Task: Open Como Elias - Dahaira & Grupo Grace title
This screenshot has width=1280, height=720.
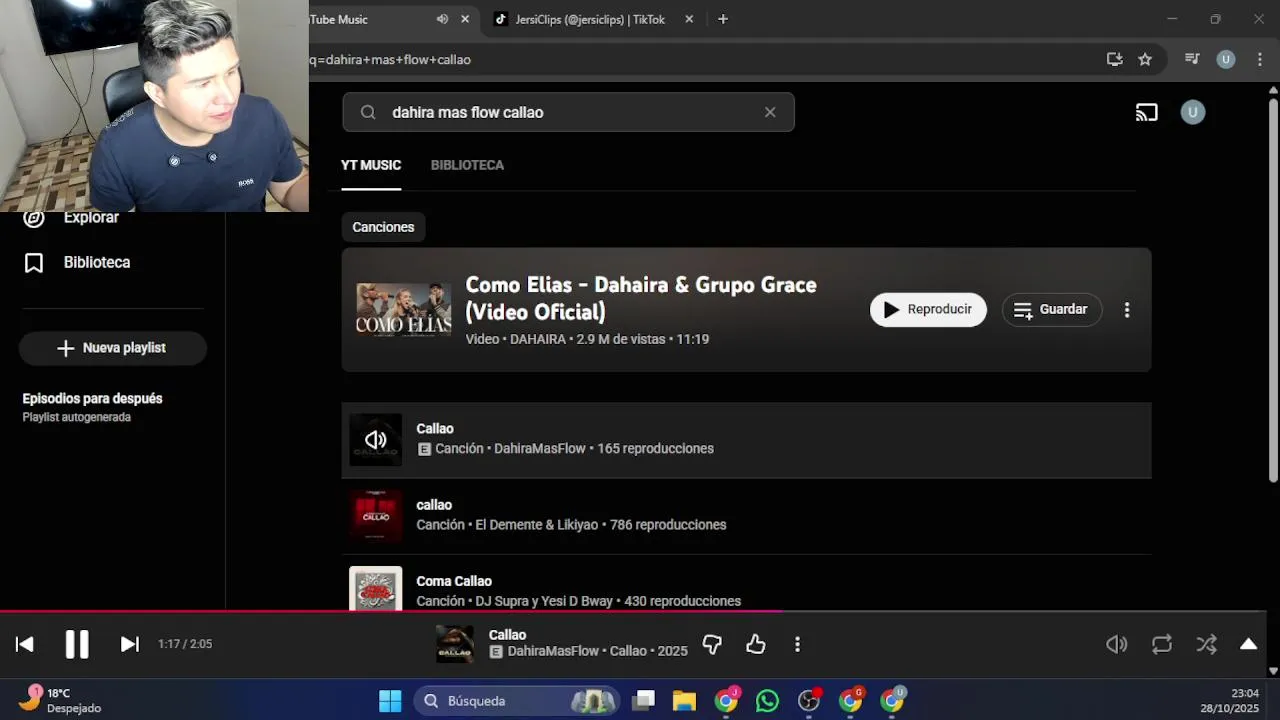Action: (x=641, y=298)
